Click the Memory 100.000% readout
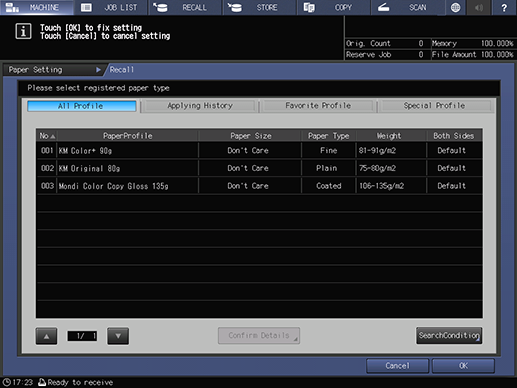This screenshot has height=388, width=517. [x=473, y=43]
